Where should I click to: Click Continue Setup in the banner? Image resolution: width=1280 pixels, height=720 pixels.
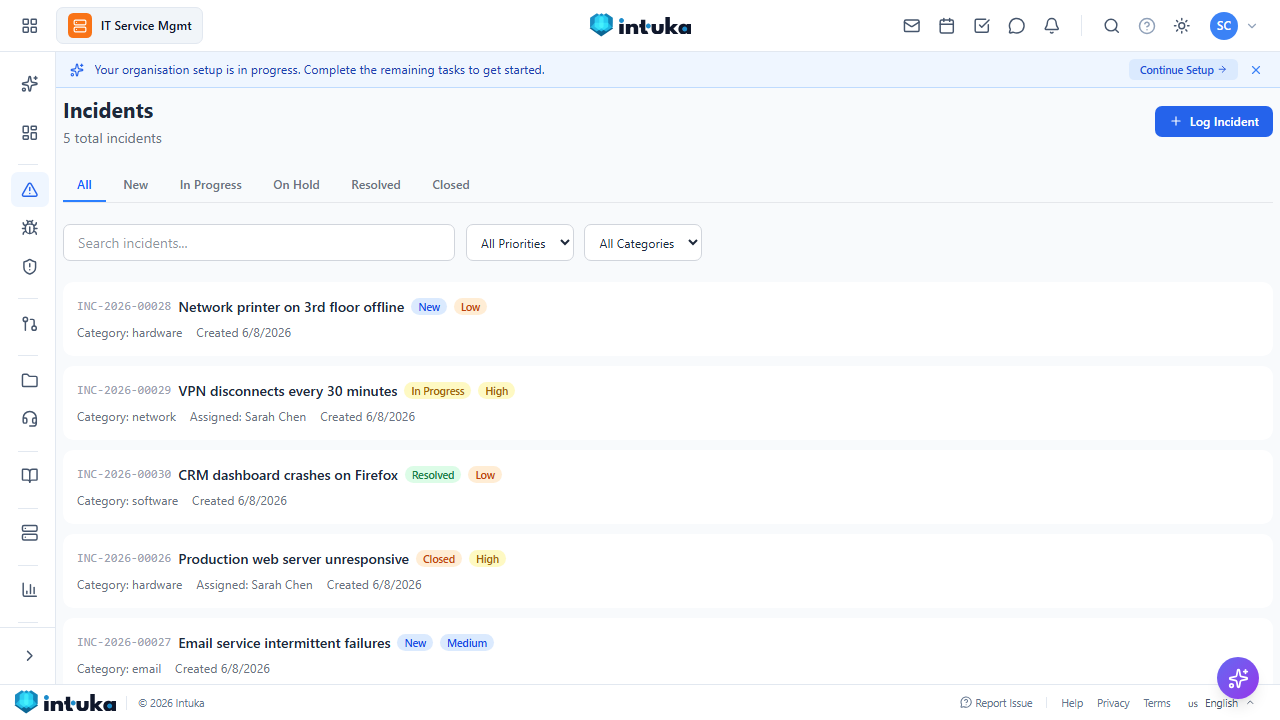[x=1183, y=70]
